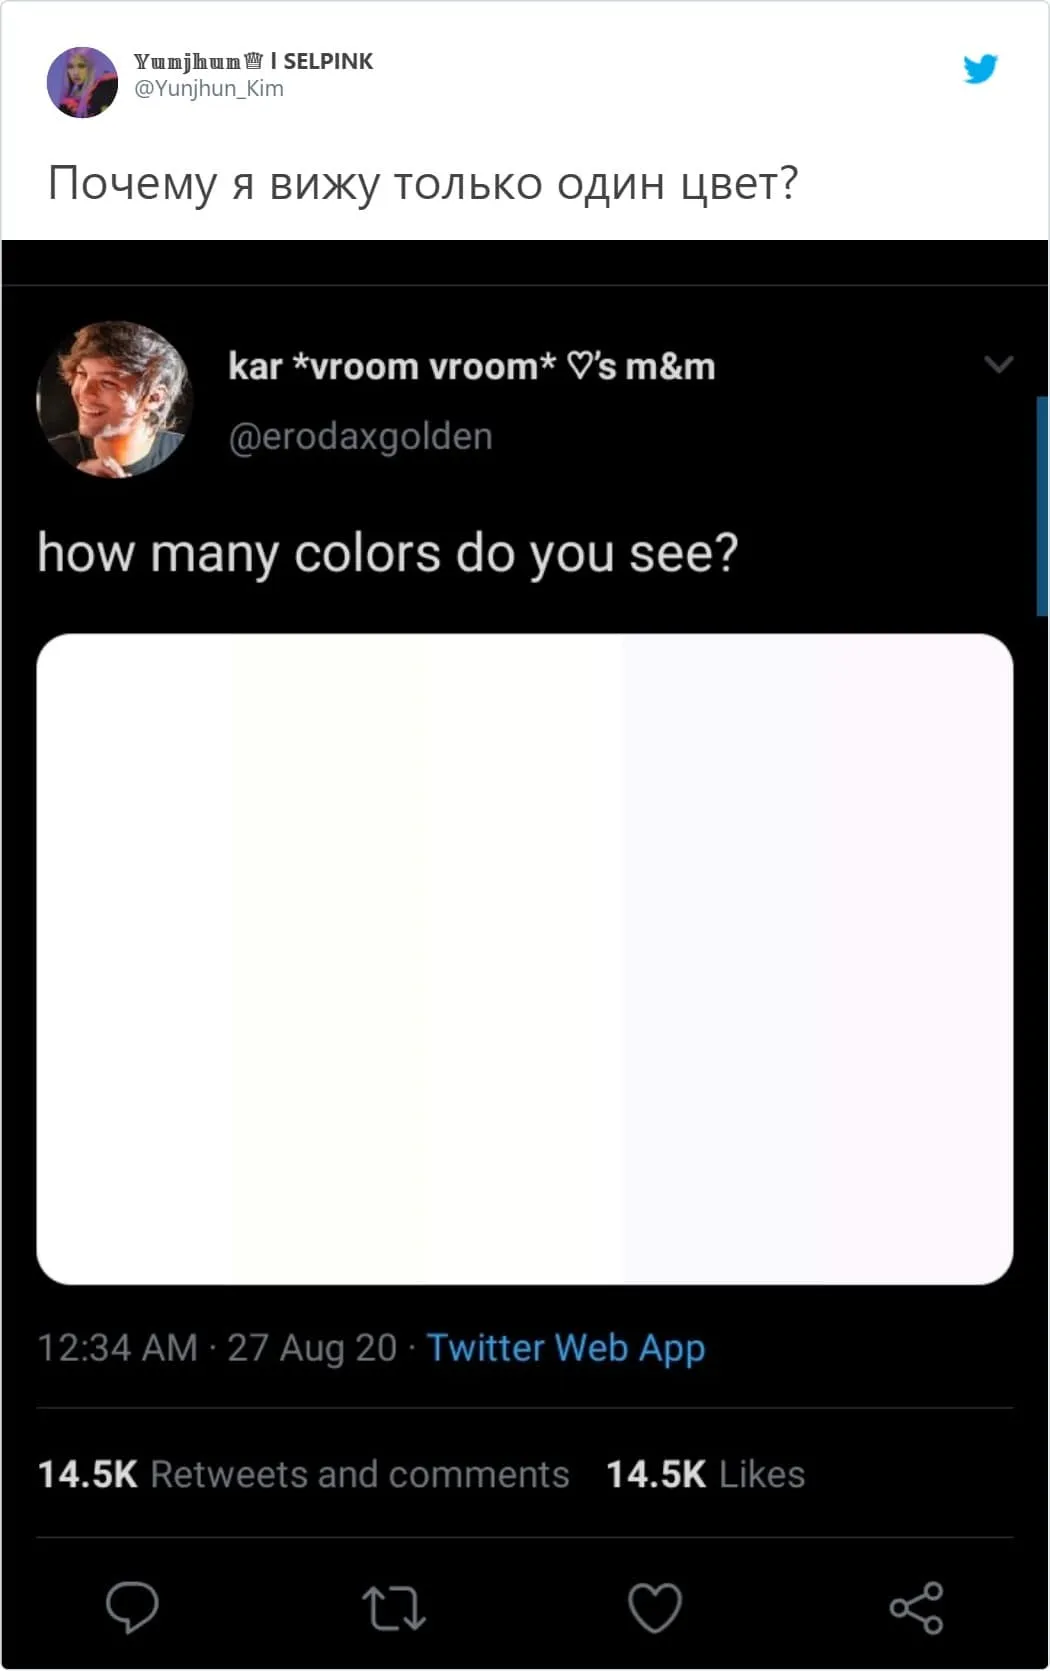Open the share icon
The width and height of the screenshot is (1050, 1671).
coord(917,1607)
